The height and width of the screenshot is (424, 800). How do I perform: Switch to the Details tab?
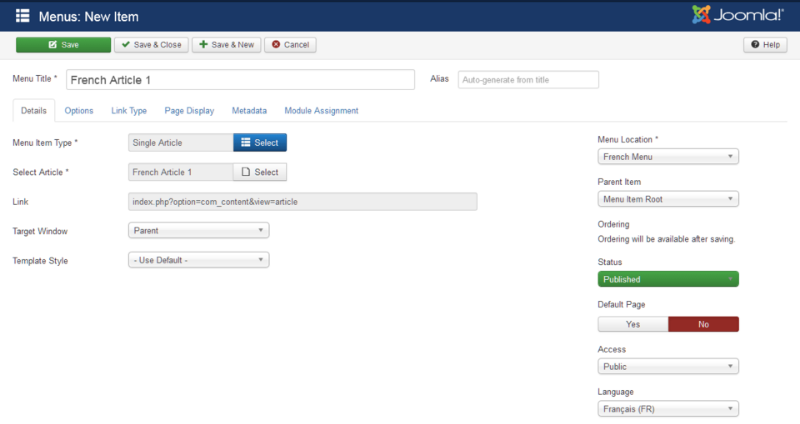click(x=34, y=111)
